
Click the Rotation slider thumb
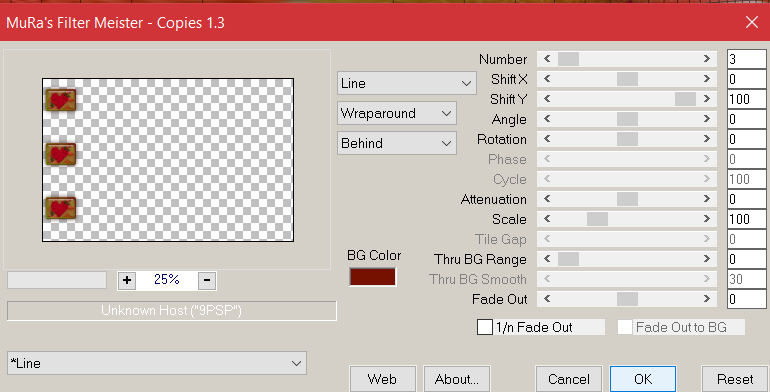tap(628, 139)
